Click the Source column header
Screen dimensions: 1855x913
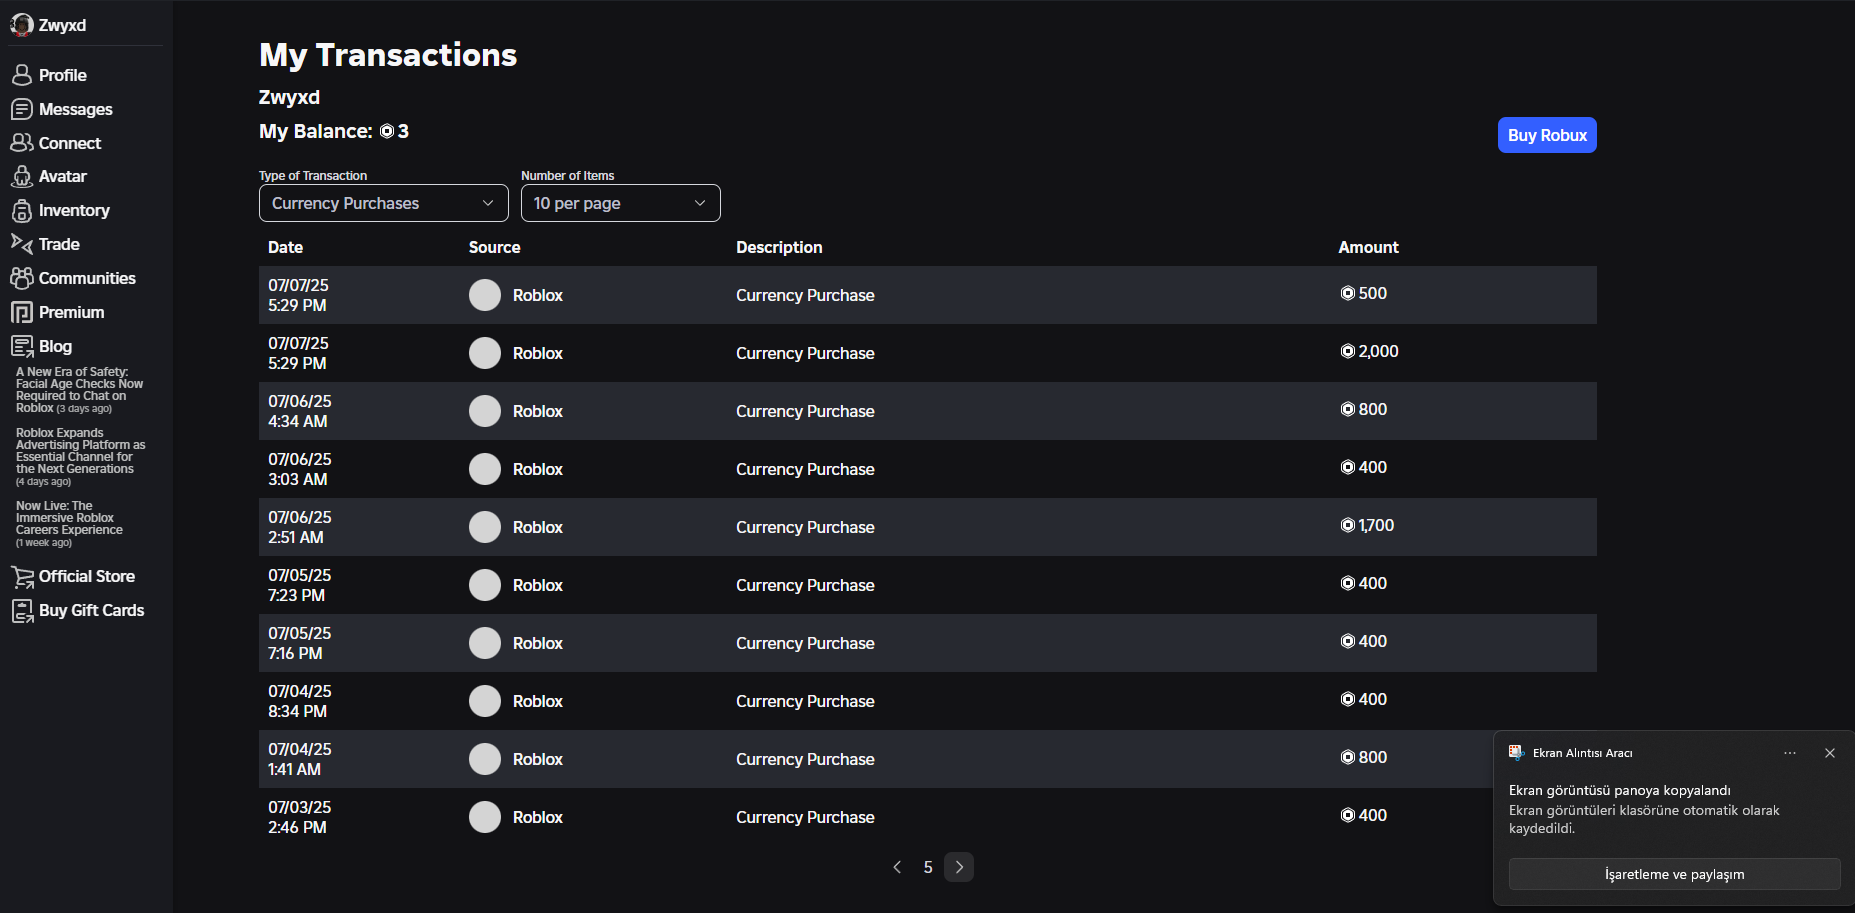click(495, 247)
